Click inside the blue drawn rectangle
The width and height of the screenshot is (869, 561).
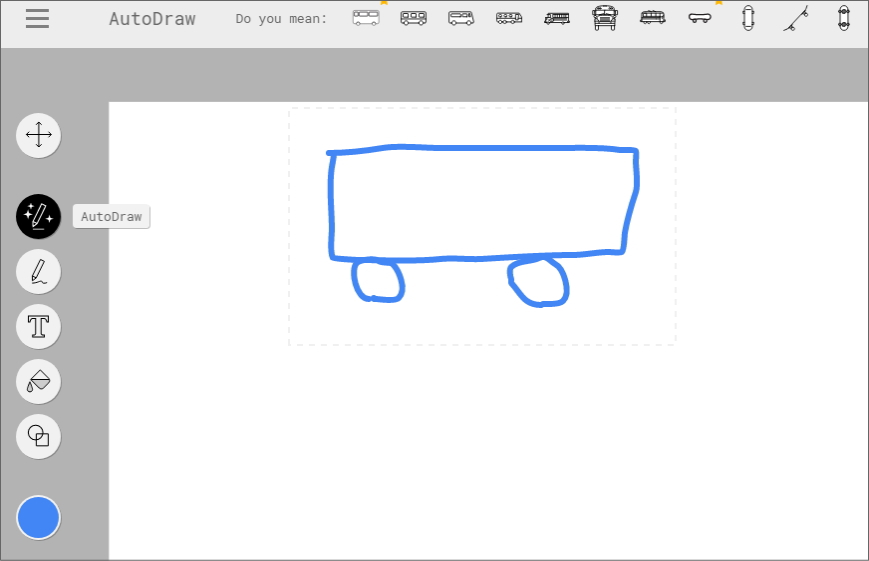coord(482,203)
